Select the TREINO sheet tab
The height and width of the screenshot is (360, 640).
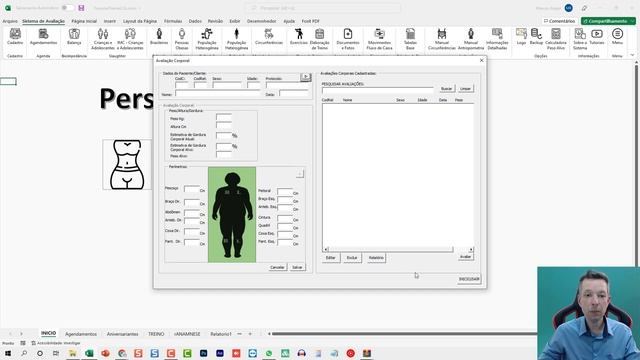coord(156,334)
